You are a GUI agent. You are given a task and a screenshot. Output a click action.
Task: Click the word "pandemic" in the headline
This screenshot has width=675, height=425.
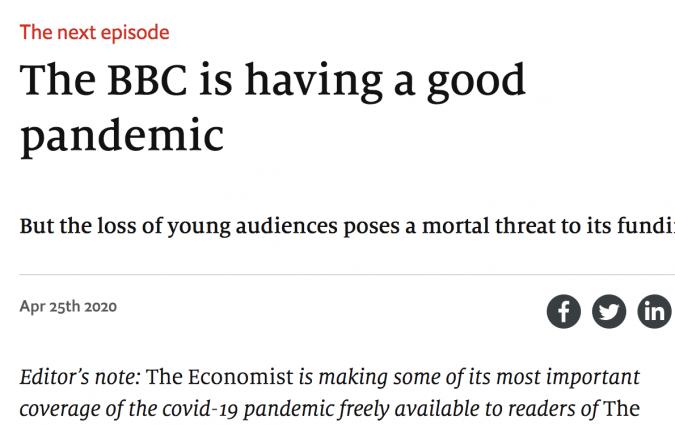tap(121, 134)
